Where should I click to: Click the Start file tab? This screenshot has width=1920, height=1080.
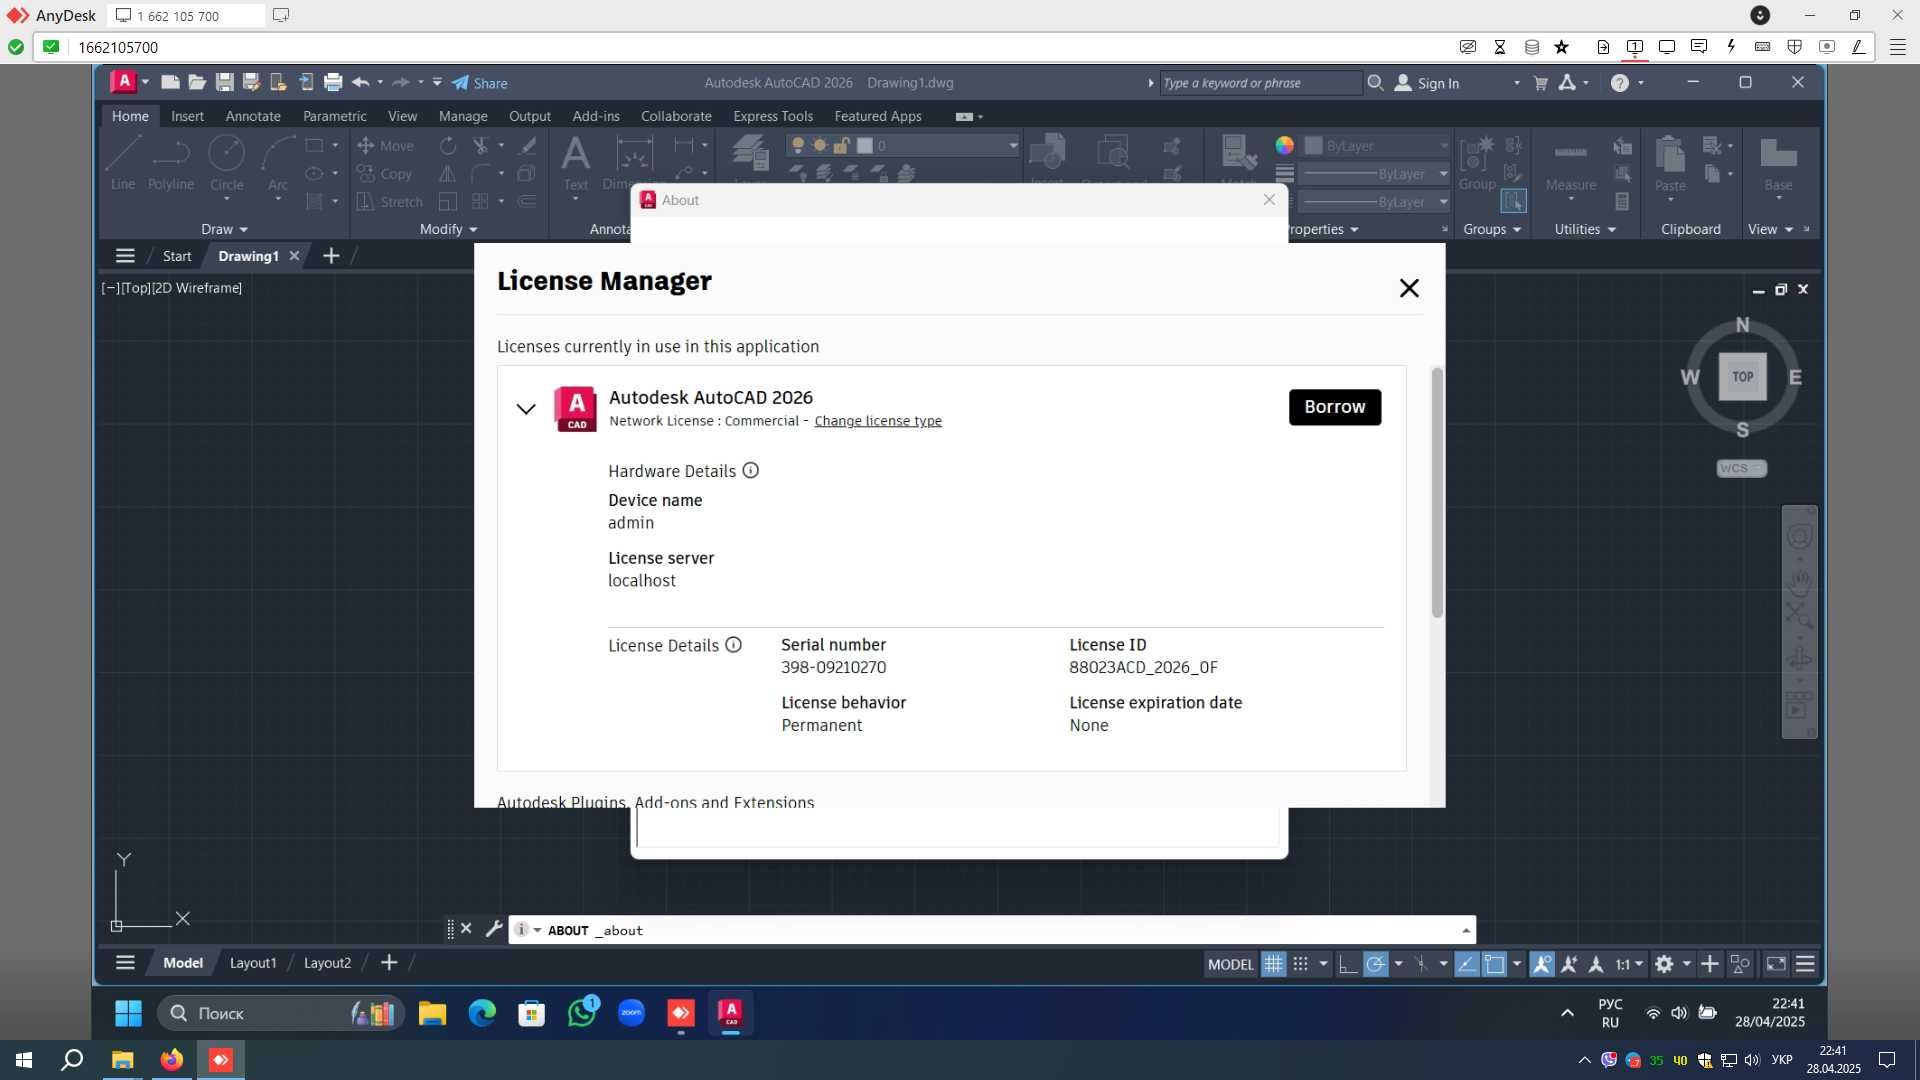[177, 256]
